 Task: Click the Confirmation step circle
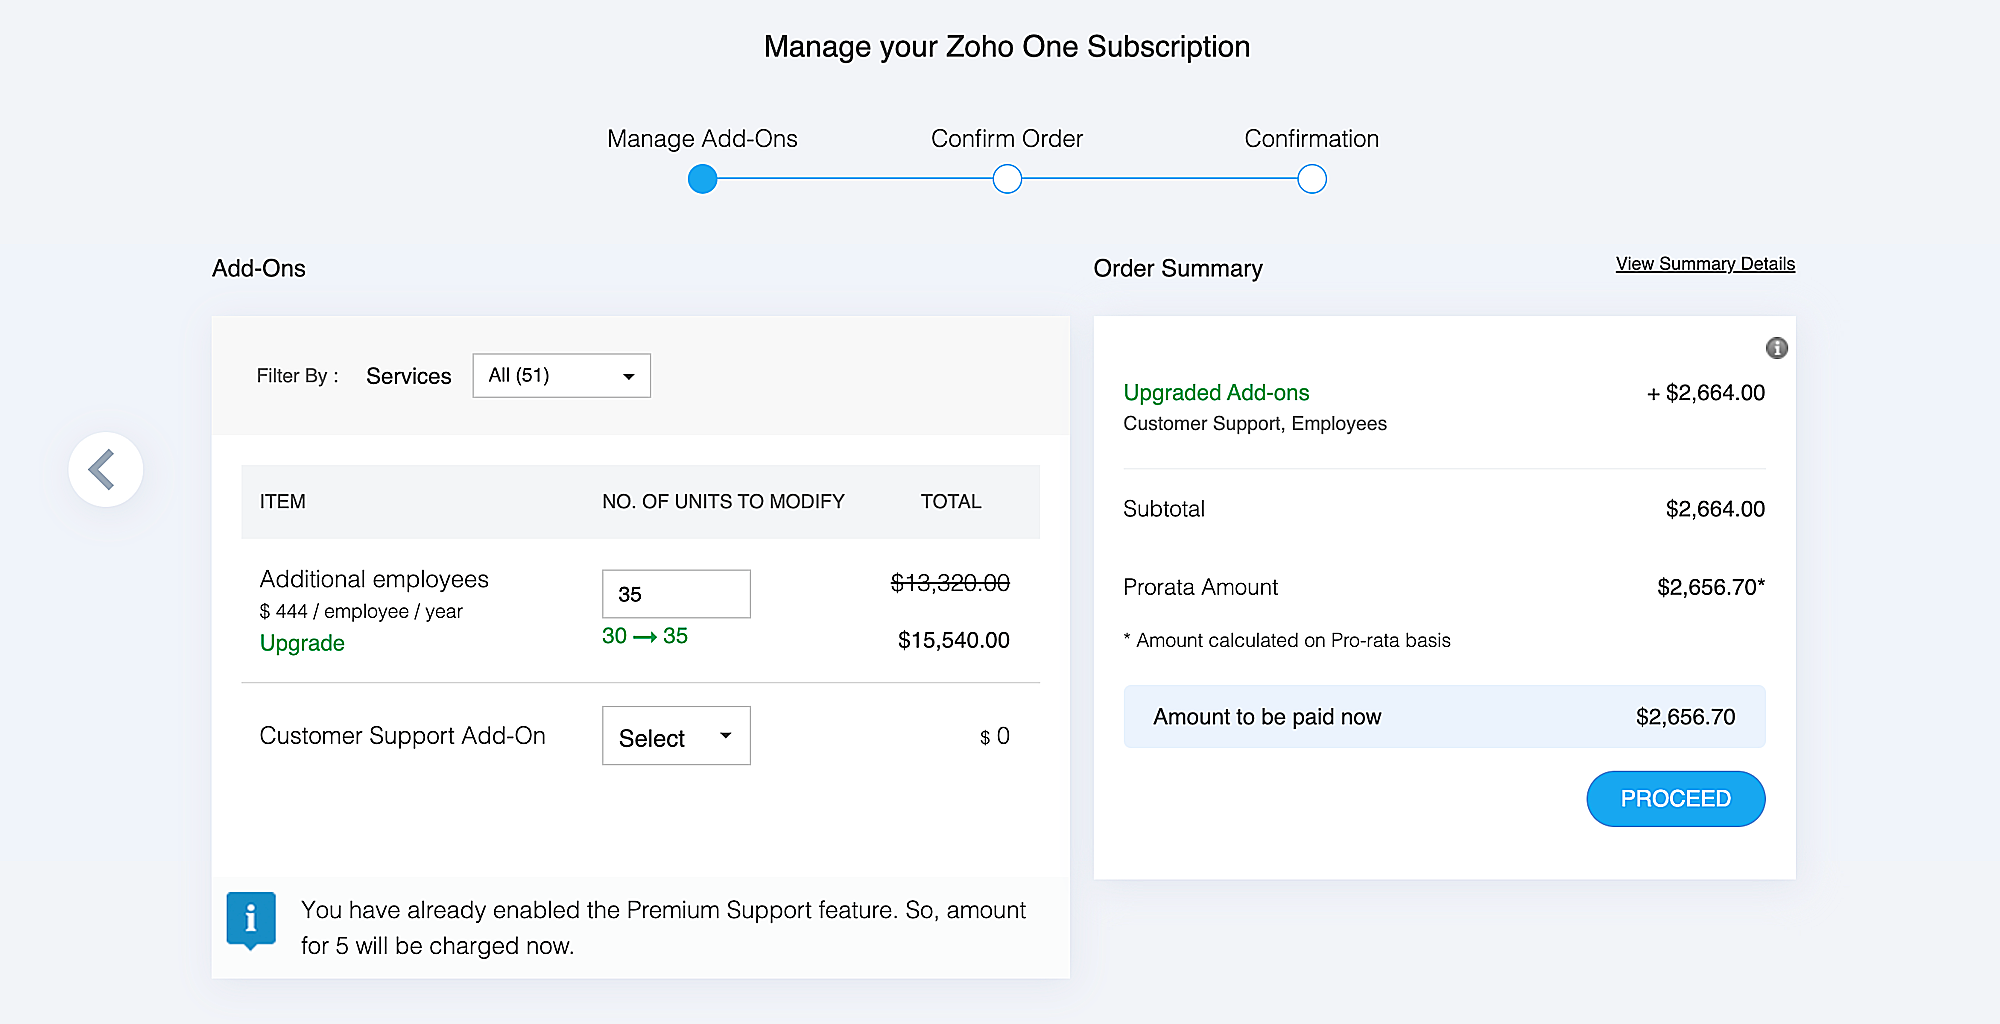(x=1311, y=179)
